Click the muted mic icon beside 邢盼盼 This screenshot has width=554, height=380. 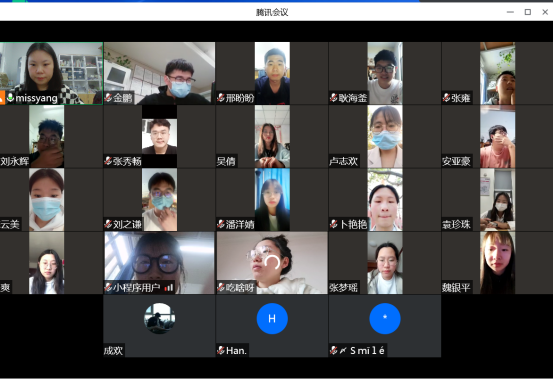coord(221,98)
